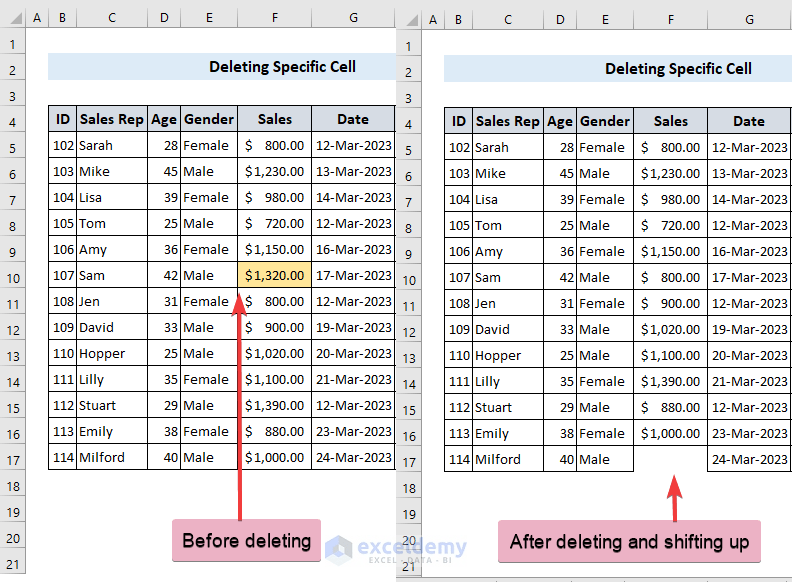Click the 'Deleting Specific Cell' title in right sheet

[x=678, y=69]
